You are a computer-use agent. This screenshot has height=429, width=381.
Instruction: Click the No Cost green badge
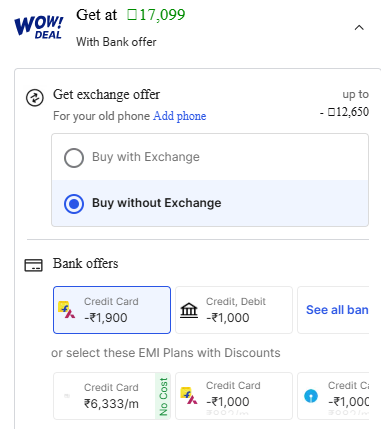pos(163,396)
